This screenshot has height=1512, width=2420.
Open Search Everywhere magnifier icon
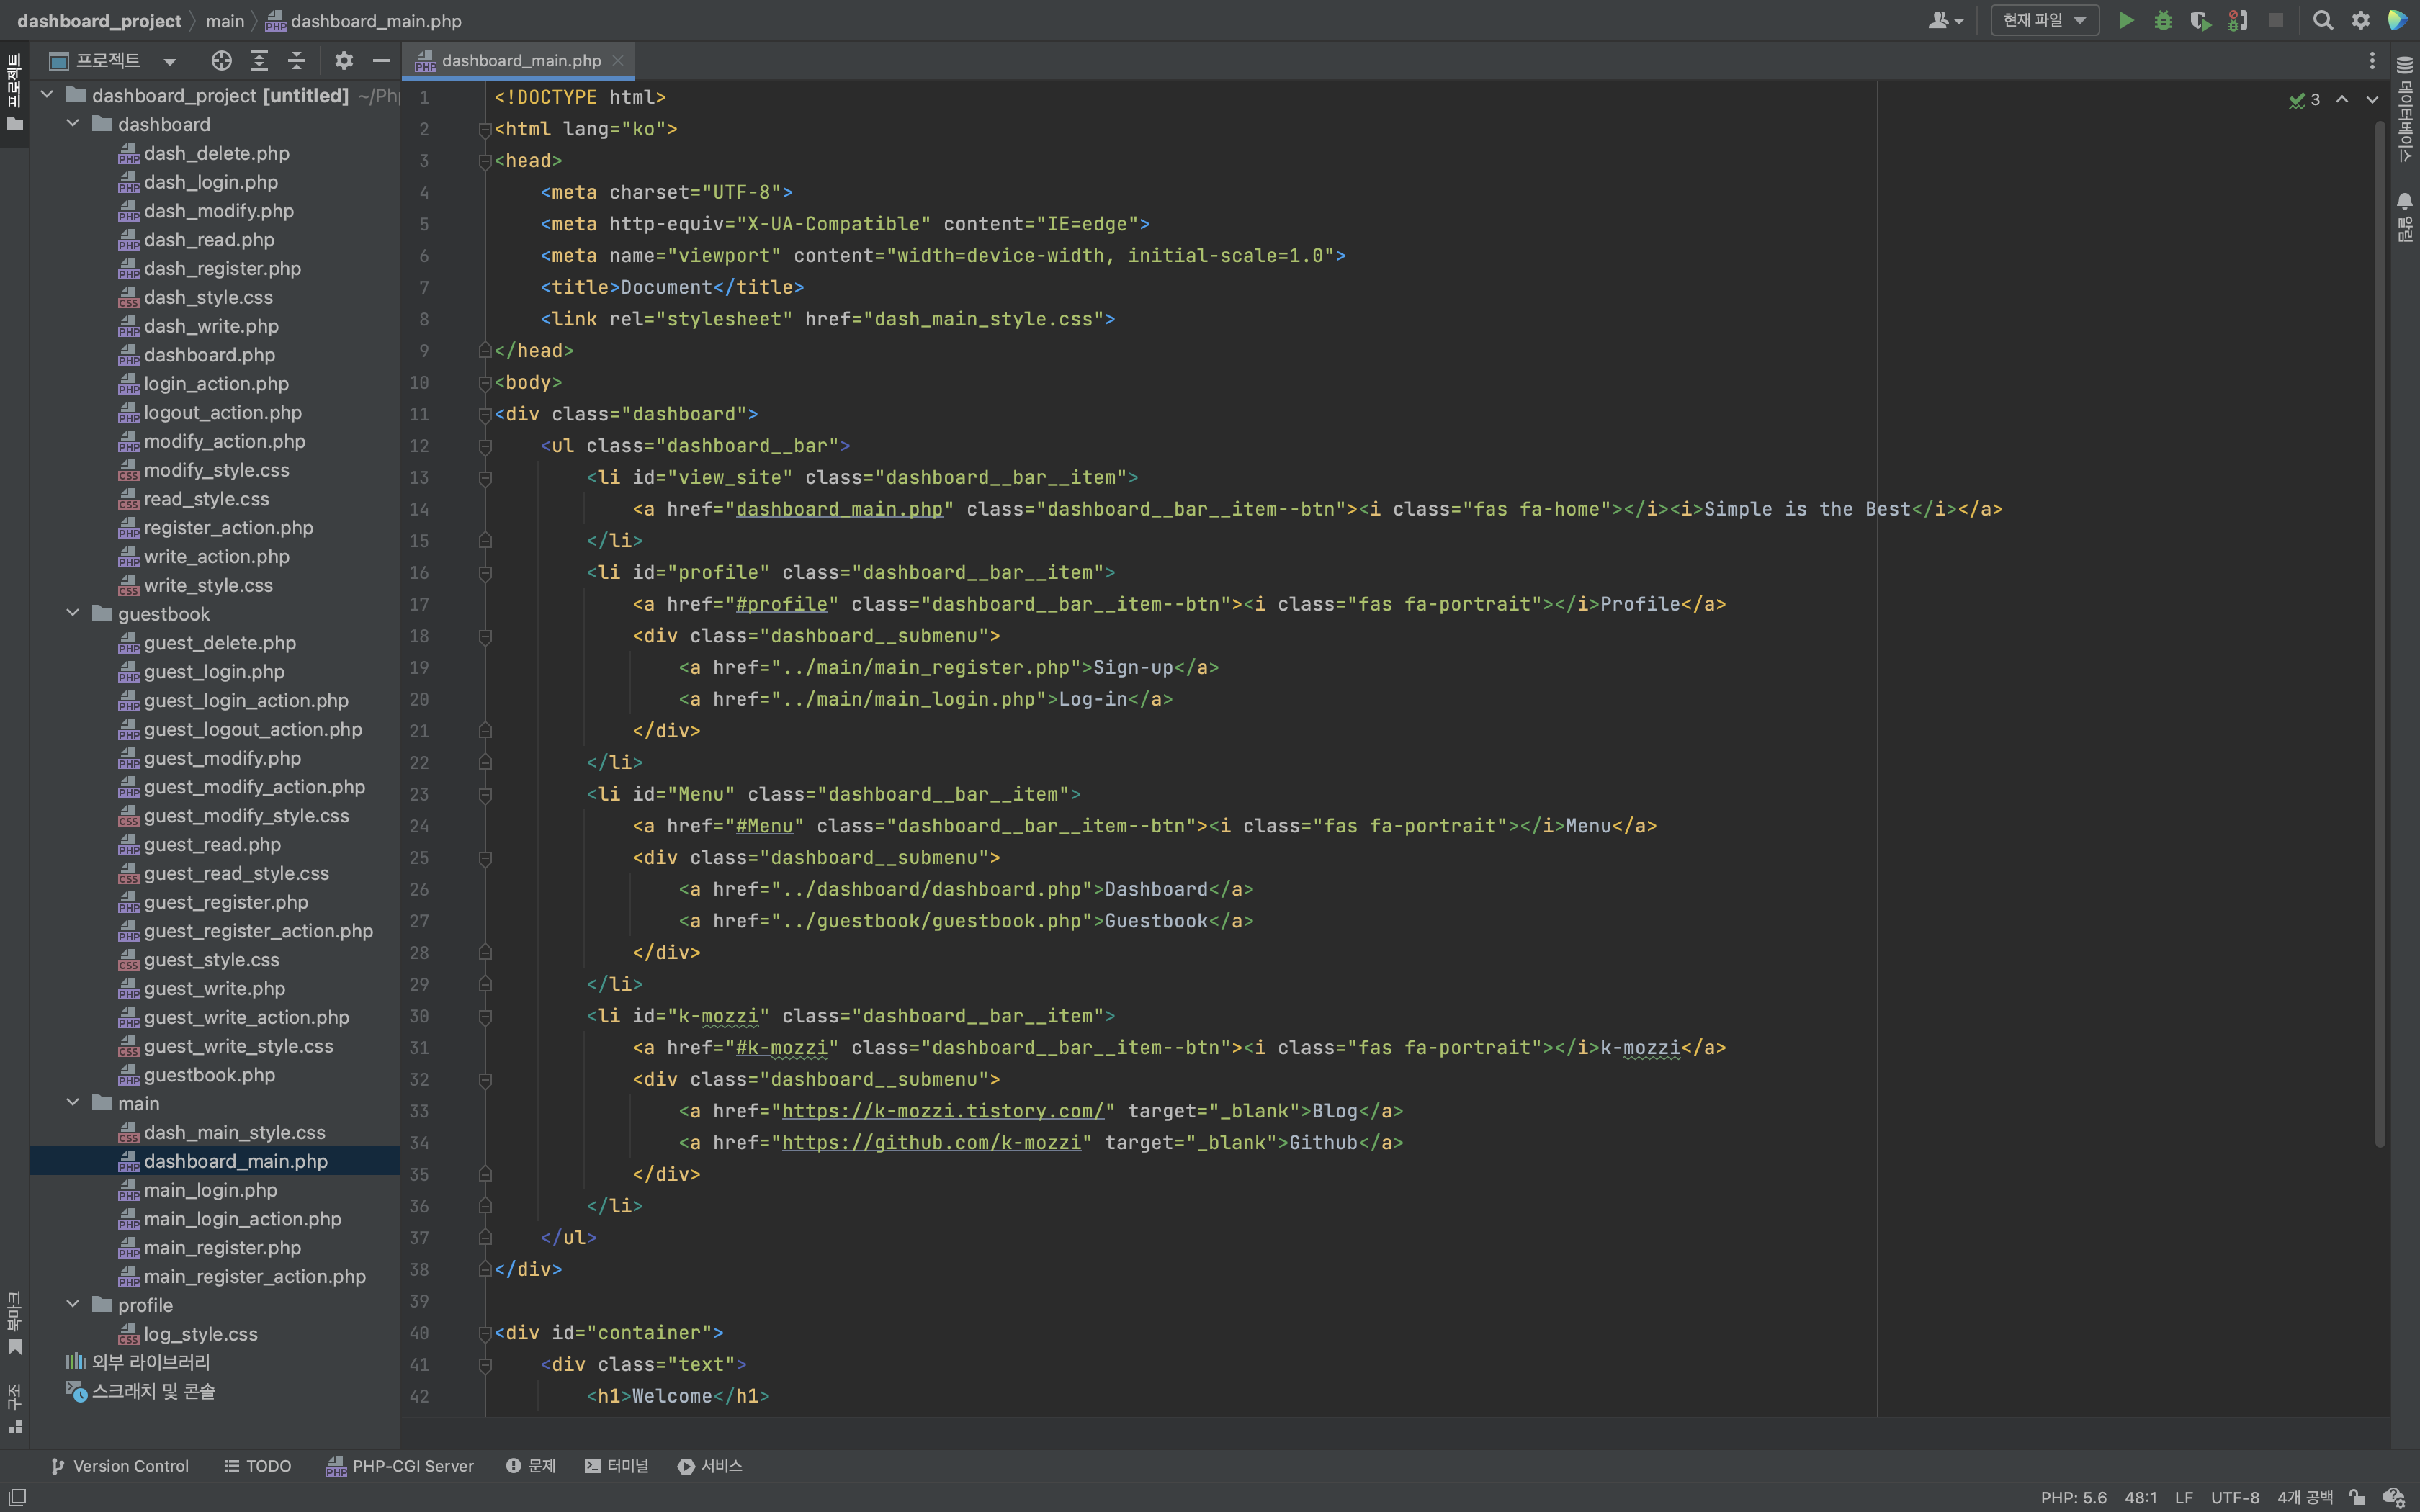coord(2323,21)
